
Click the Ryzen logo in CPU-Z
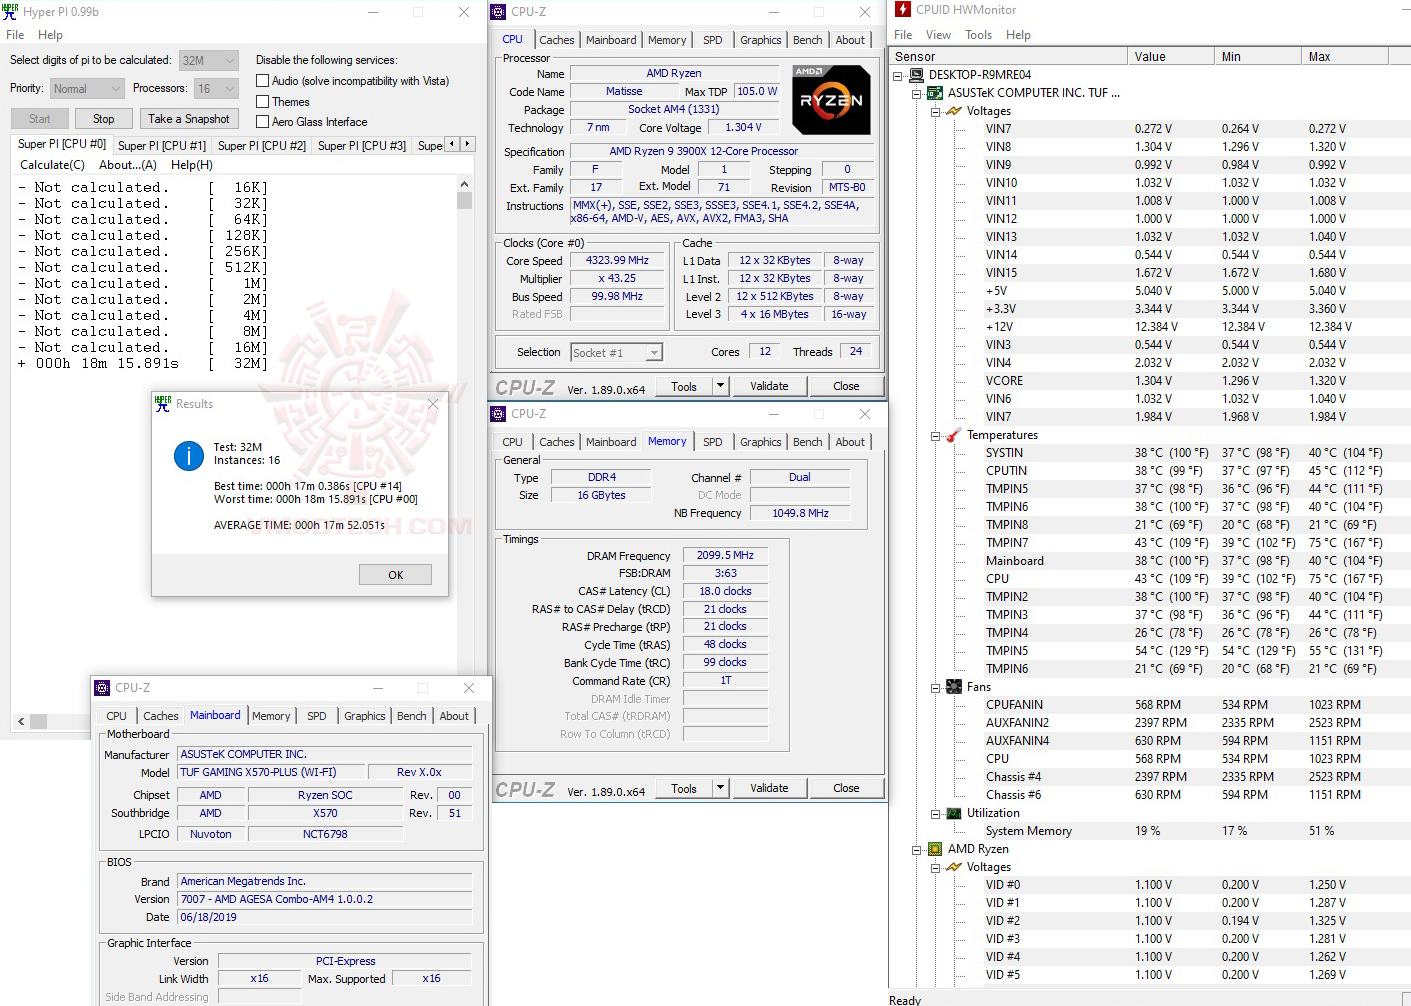tap(831, 99)
